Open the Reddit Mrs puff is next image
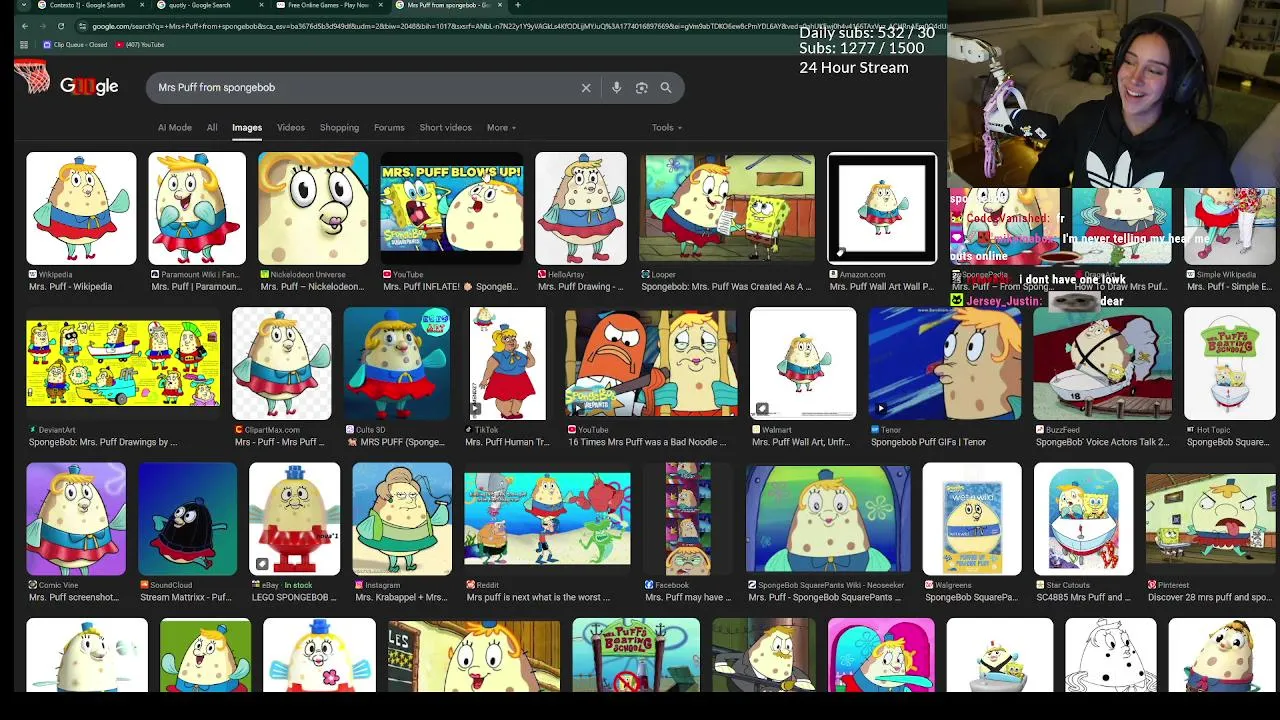The height and width of the screenshot is (720, 1280). point(547,519)
